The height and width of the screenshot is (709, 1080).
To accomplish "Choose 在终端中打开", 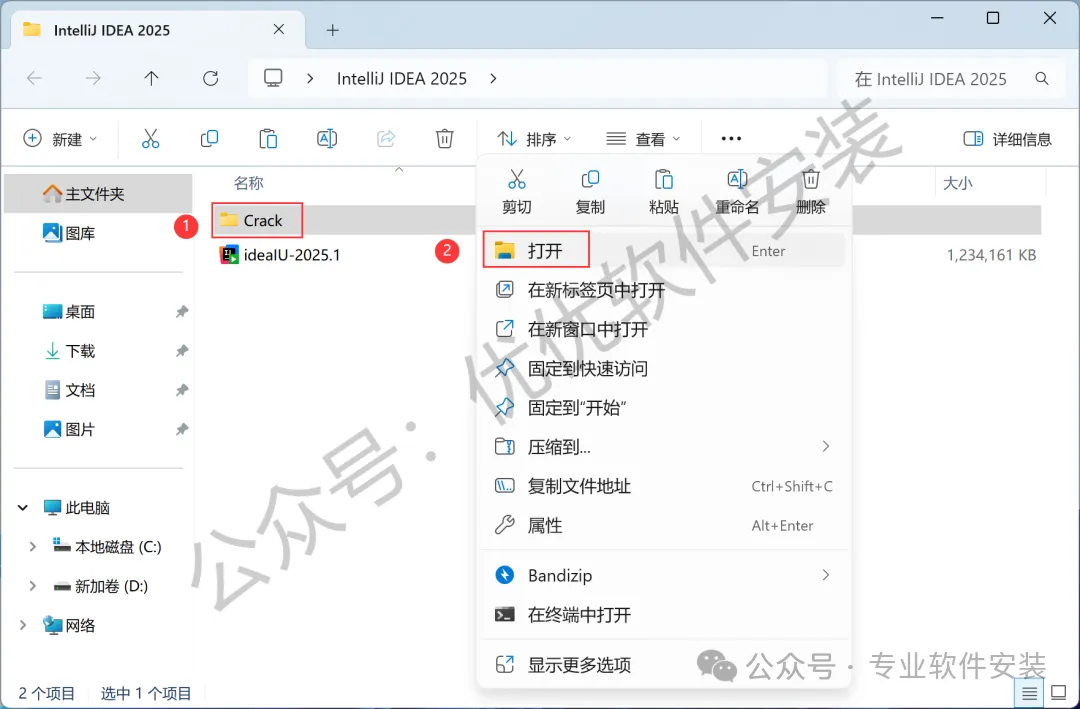I will (x=663, y=614).
